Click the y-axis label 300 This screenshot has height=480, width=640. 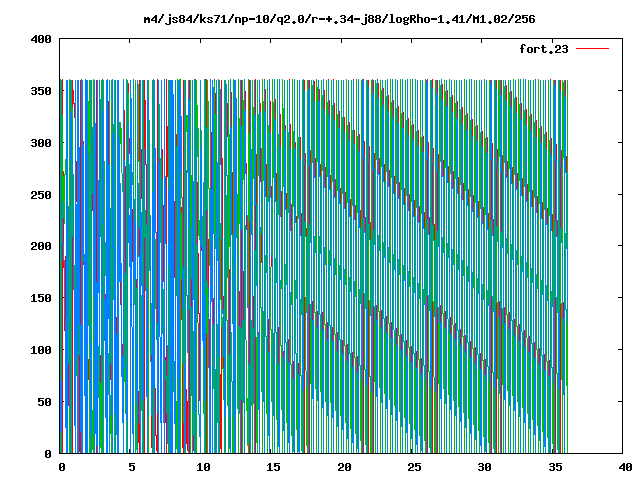click(x=41, y=143)
